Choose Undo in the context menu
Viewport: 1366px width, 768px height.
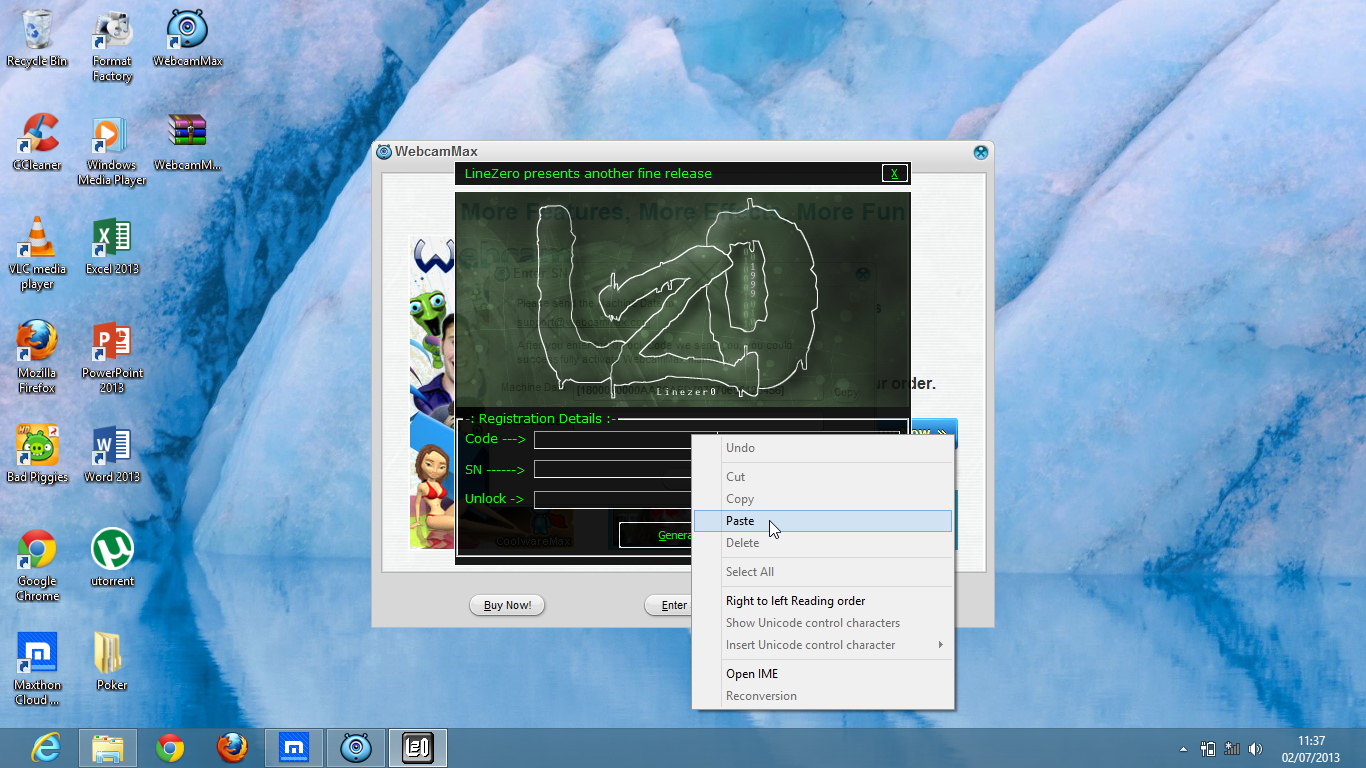tap(823, 448)
